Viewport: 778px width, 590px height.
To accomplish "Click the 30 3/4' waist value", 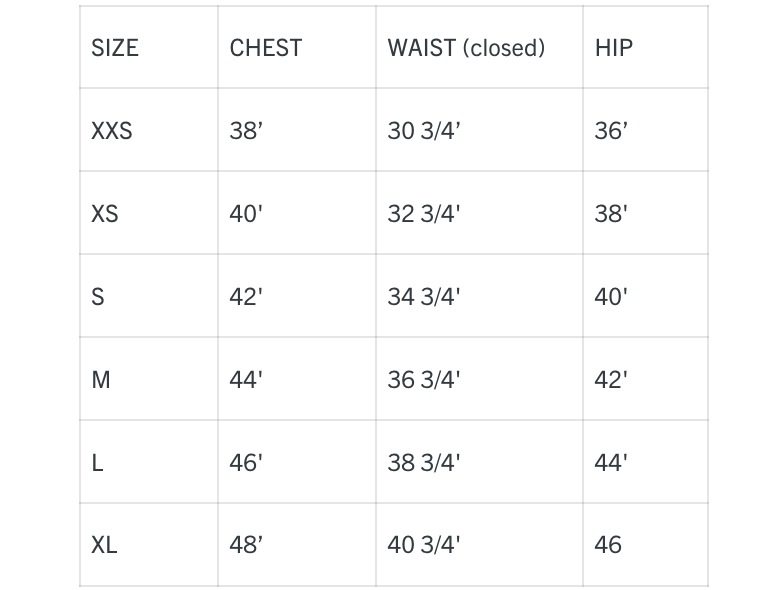I will (x=424, y=131).
